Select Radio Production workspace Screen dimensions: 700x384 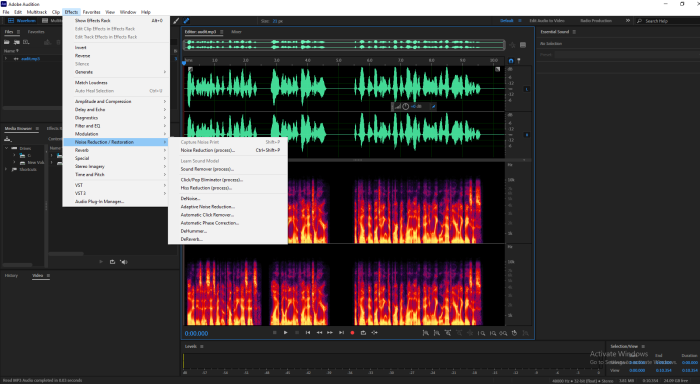pos(596,21)
